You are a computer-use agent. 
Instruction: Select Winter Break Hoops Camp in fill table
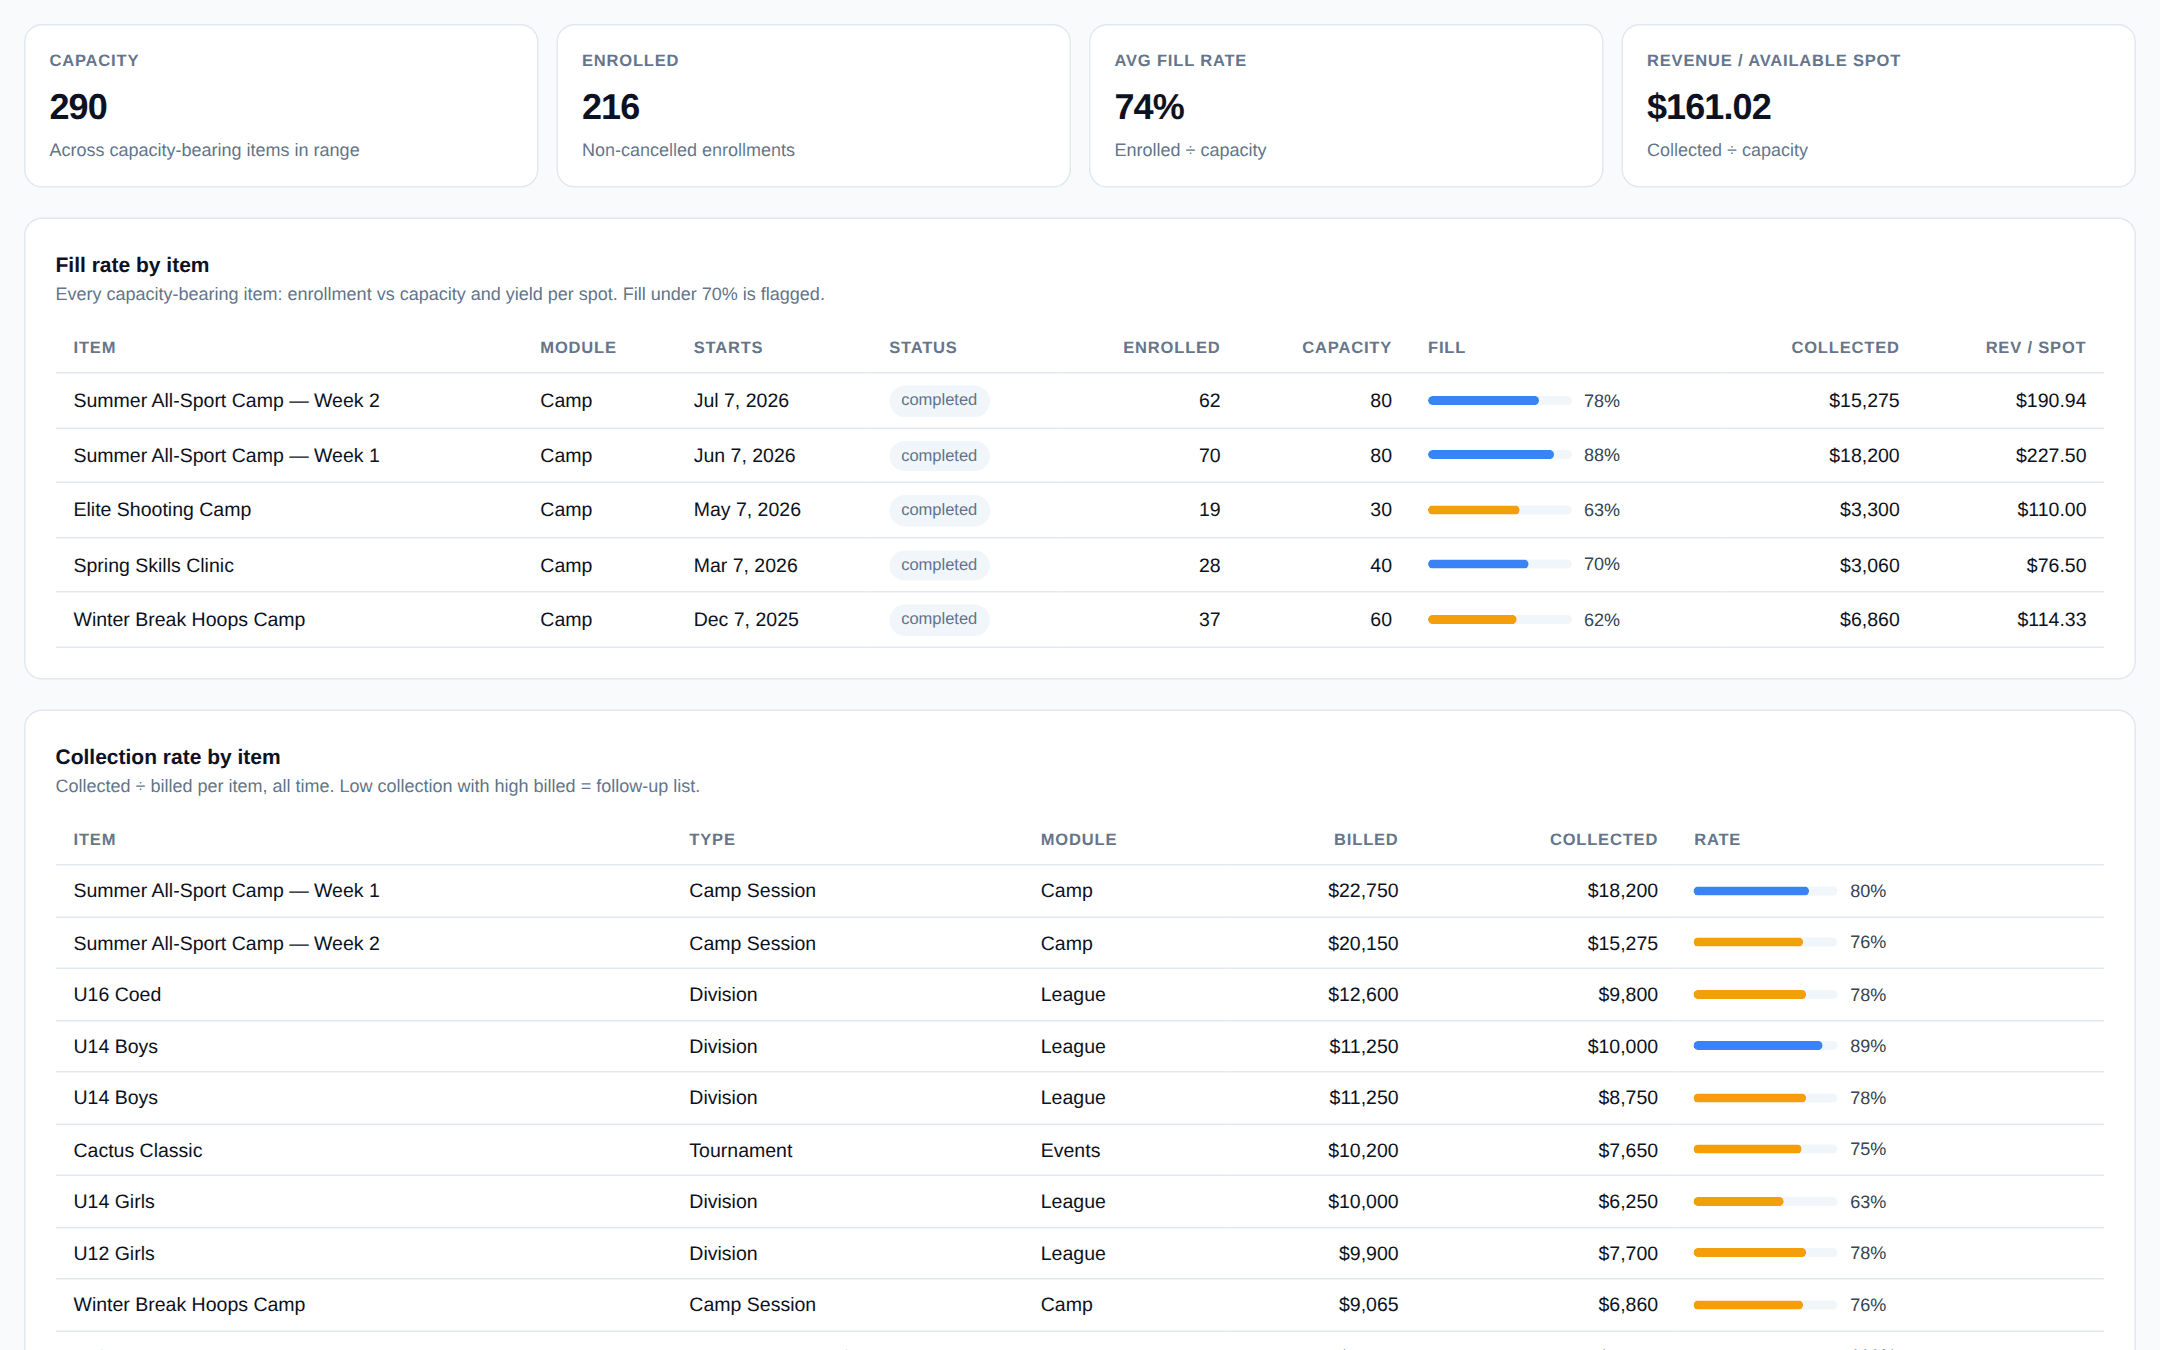click(x=189, y=619)
